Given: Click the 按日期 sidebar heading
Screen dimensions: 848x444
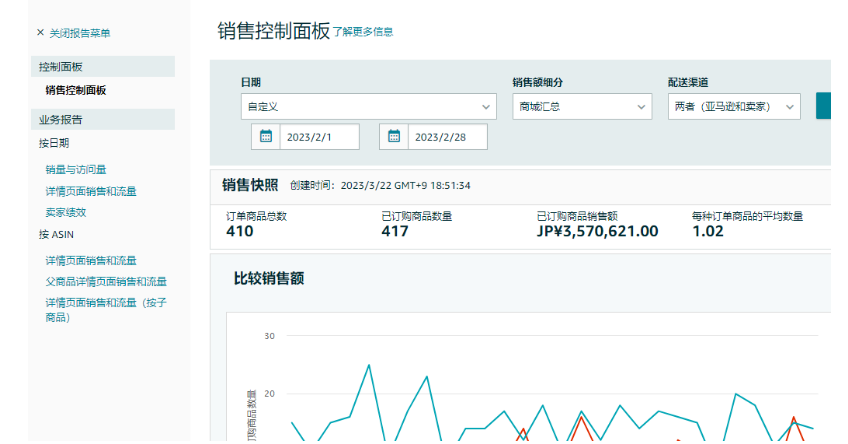Looking at the screenshot, I should tap(54, 143).
